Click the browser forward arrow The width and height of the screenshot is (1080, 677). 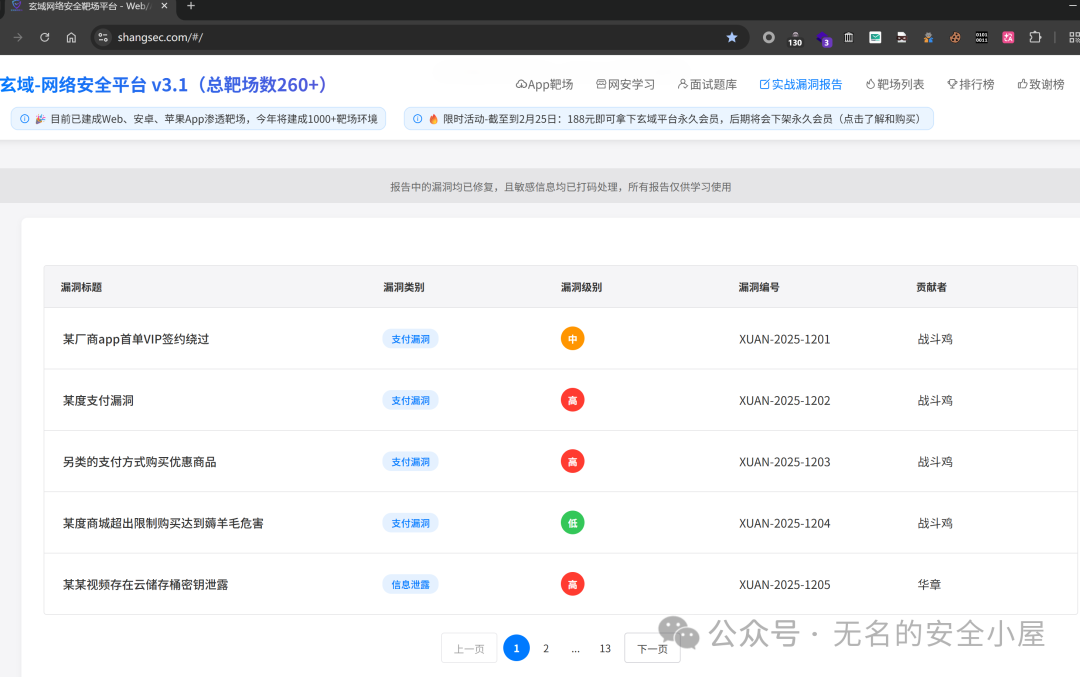[x=18, y=37]
